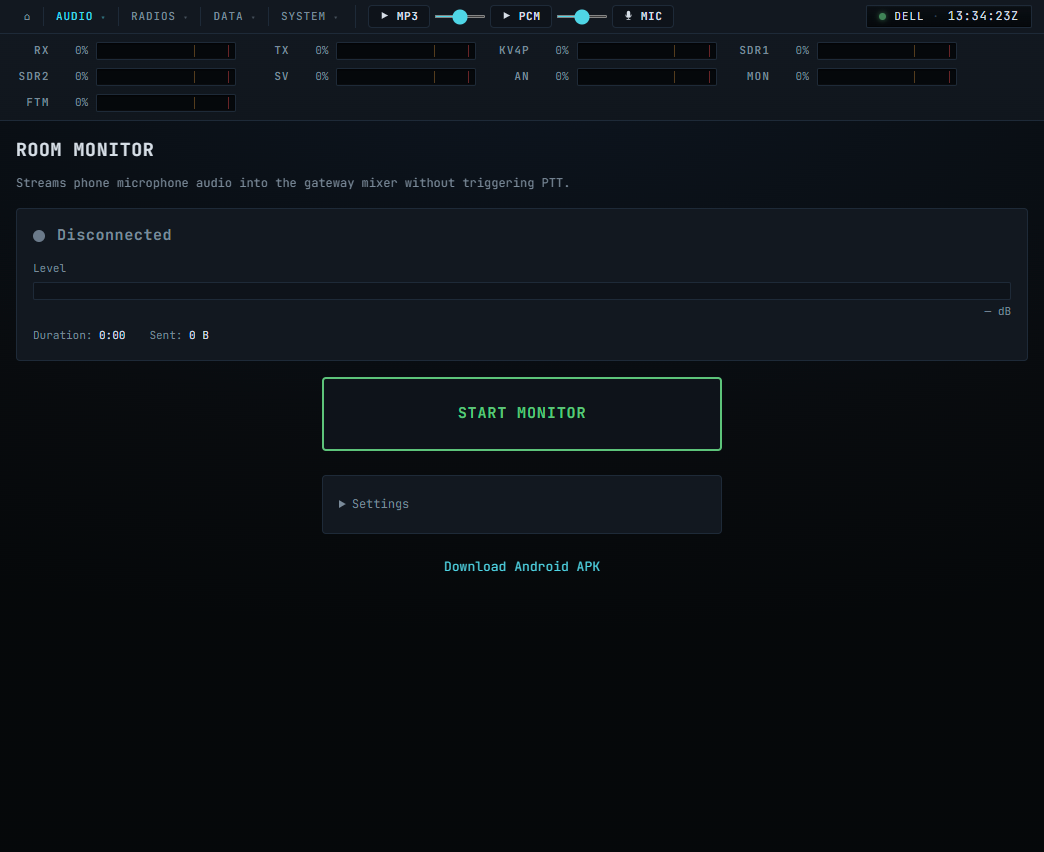Click the MON level meter
This screenshot has height=852, width=1044.
[887, 77]
